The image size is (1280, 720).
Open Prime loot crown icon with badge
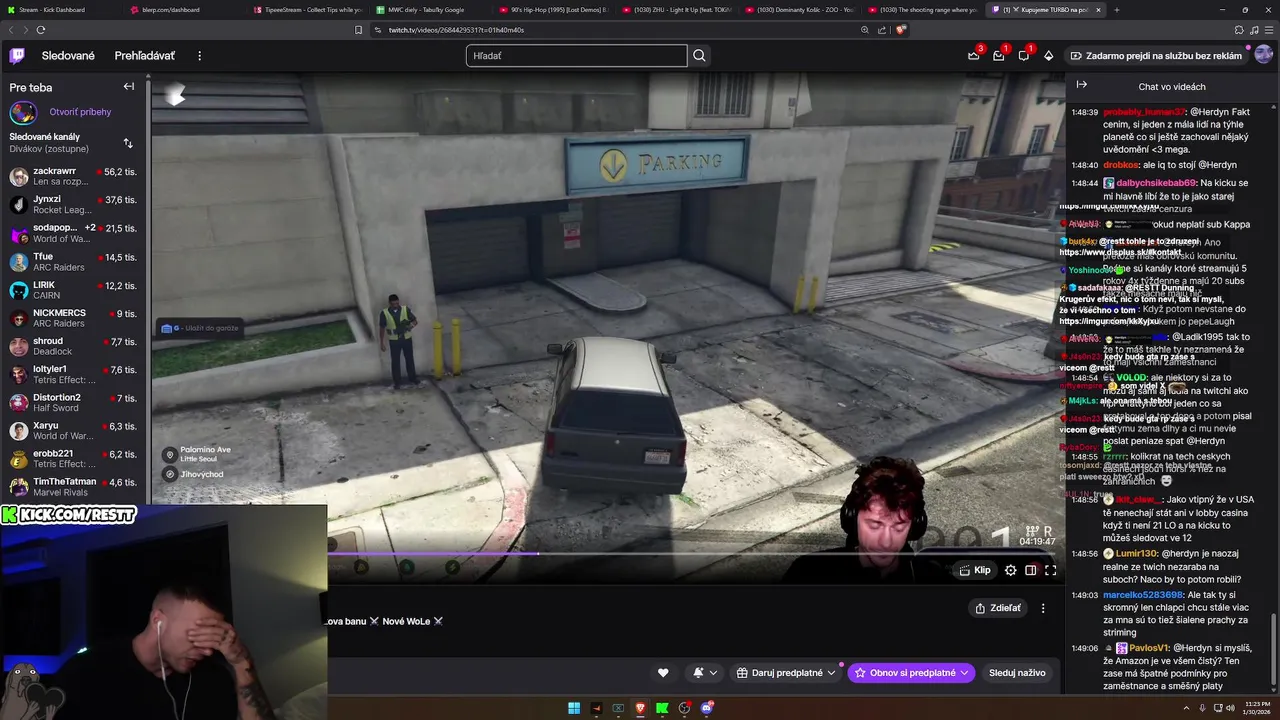(974, 56)
